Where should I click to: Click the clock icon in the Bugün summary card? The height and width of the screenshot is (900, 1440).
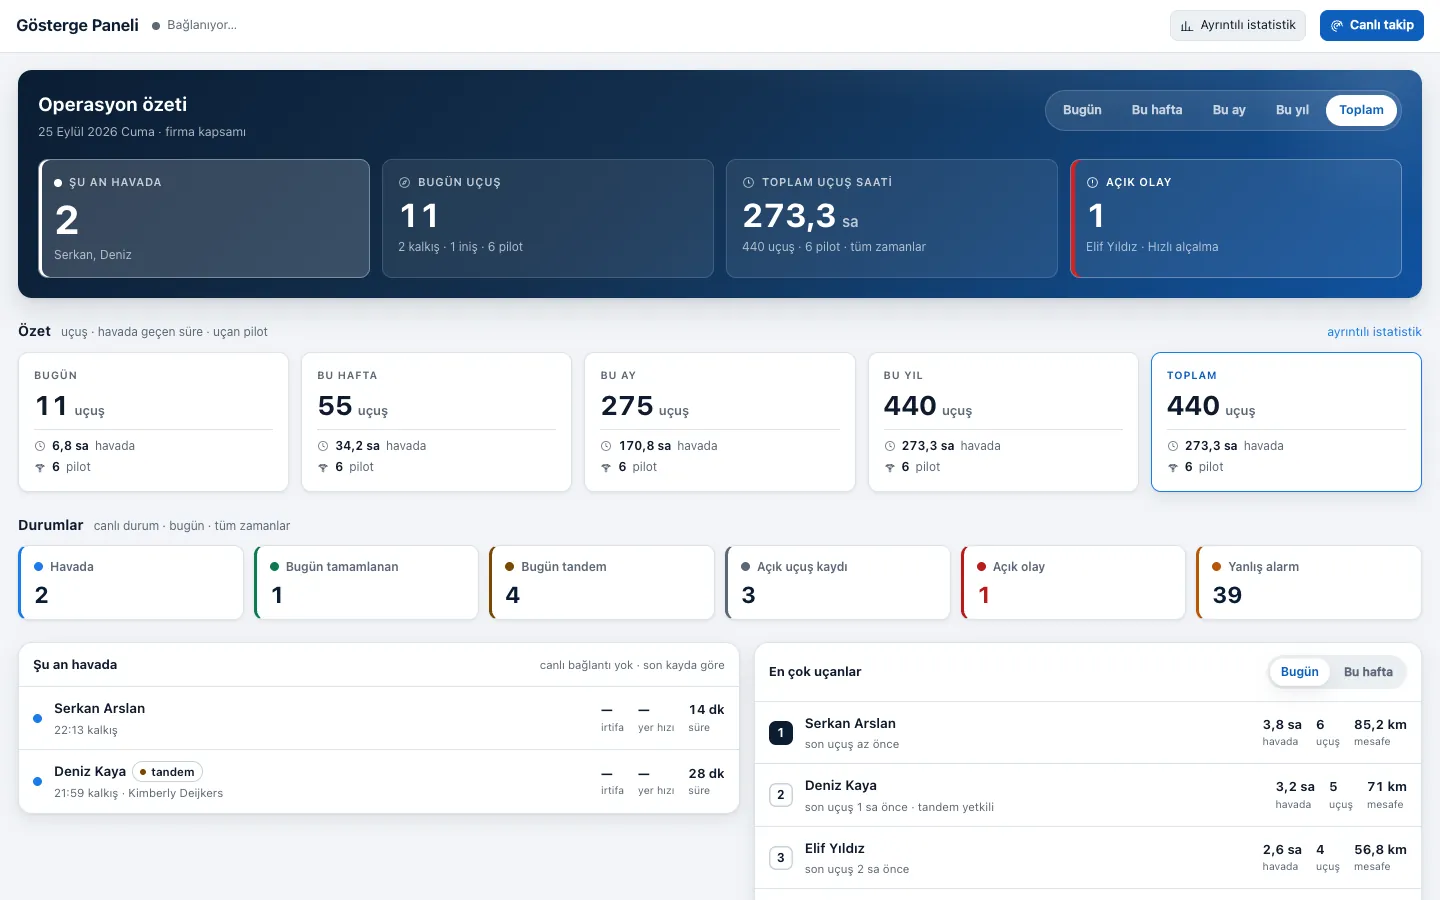pyautogui.click(x=40, y=446)
